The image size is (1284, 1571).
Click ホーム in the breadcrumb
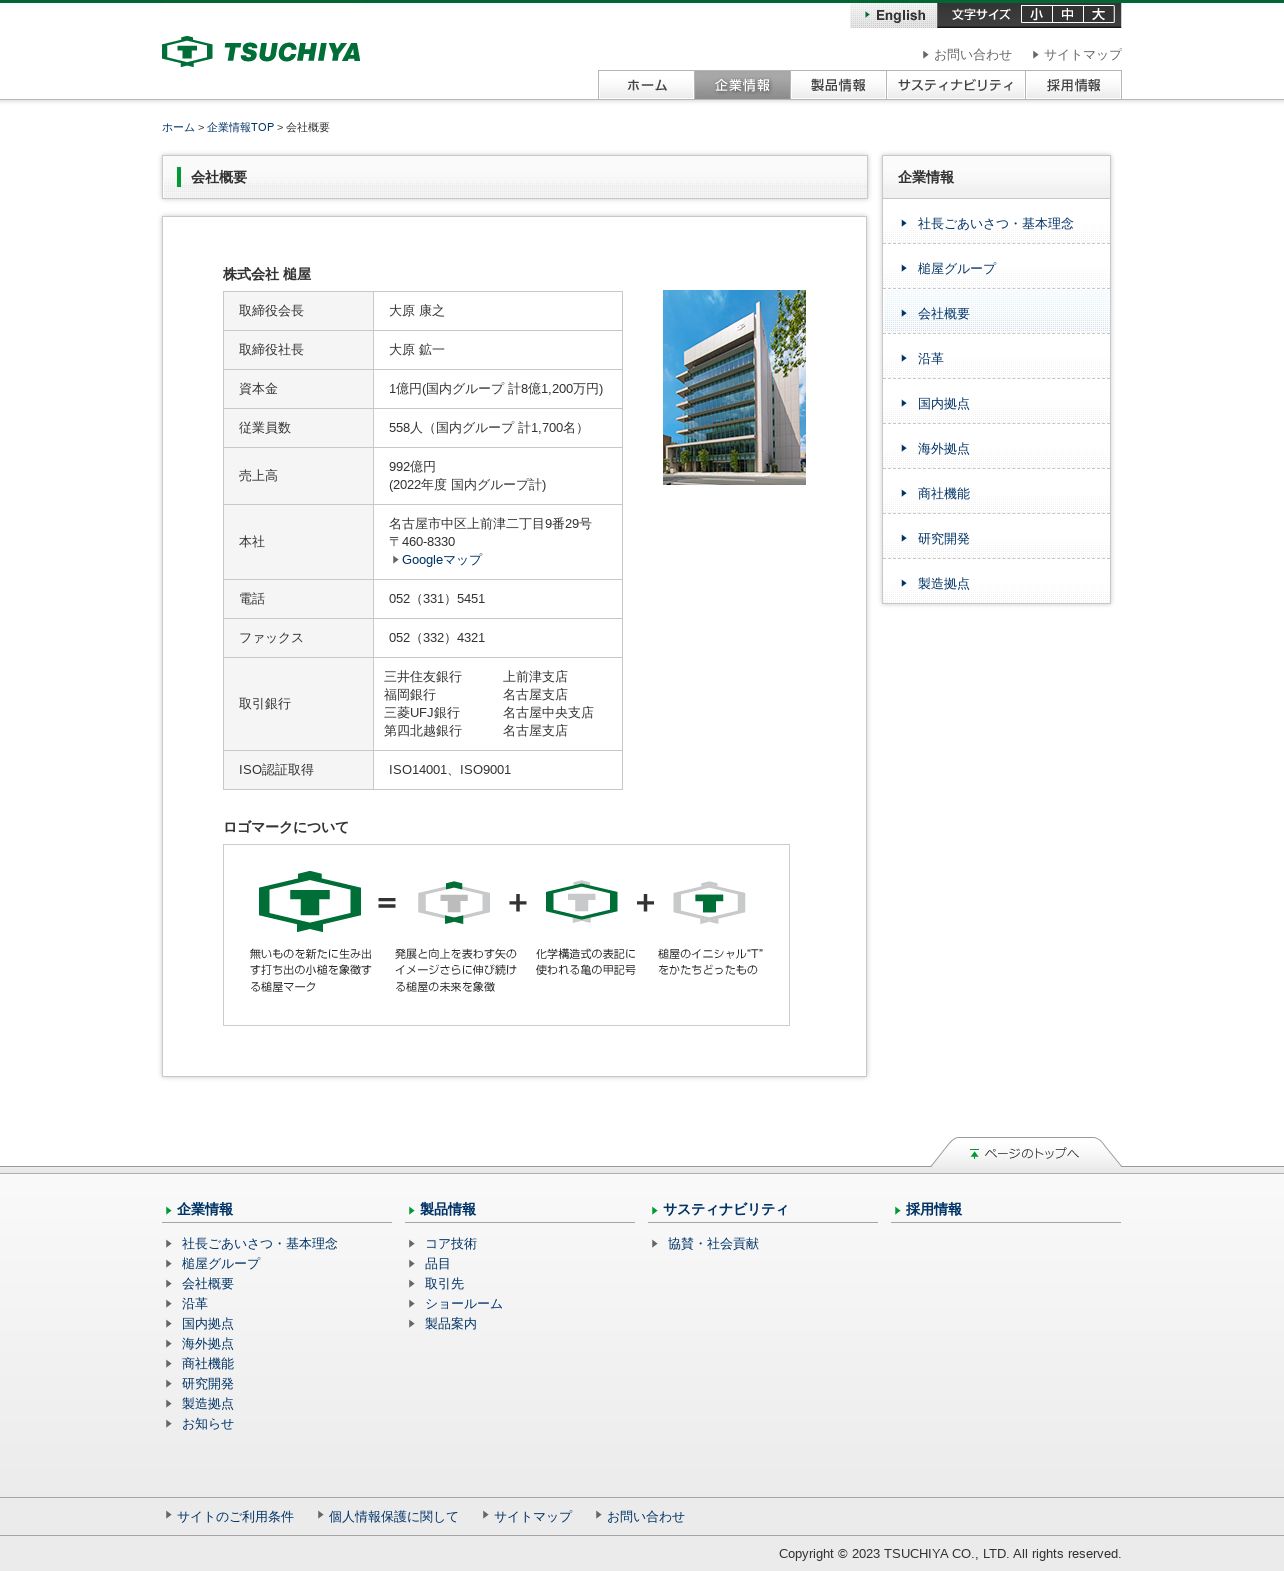click(x=178, y=128)
